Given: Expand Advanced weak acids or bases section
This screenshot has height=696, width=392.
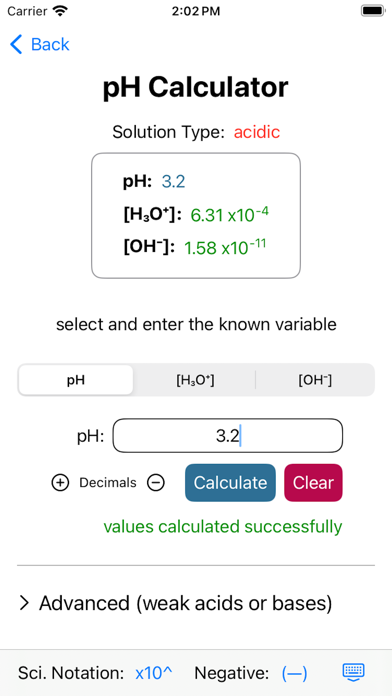Looking at the screenshot, I should [176, 603].
